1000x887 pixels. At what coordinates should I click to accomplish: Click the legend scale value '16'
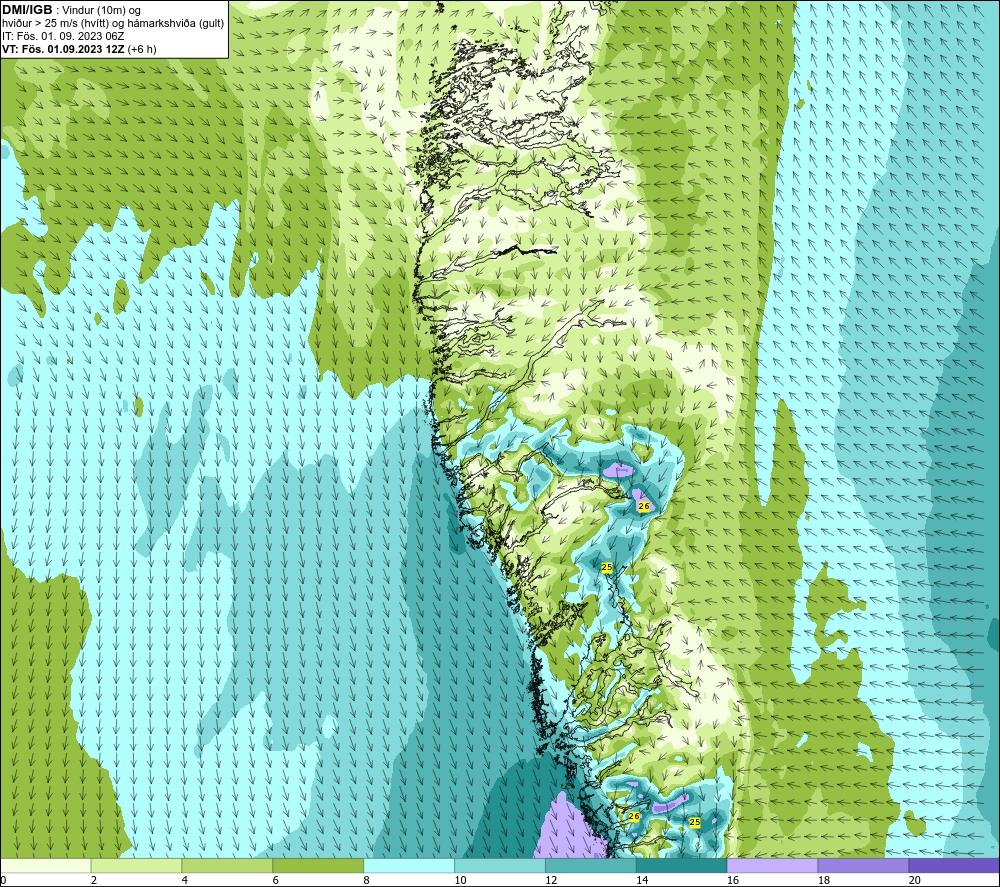tap(733, 881)
